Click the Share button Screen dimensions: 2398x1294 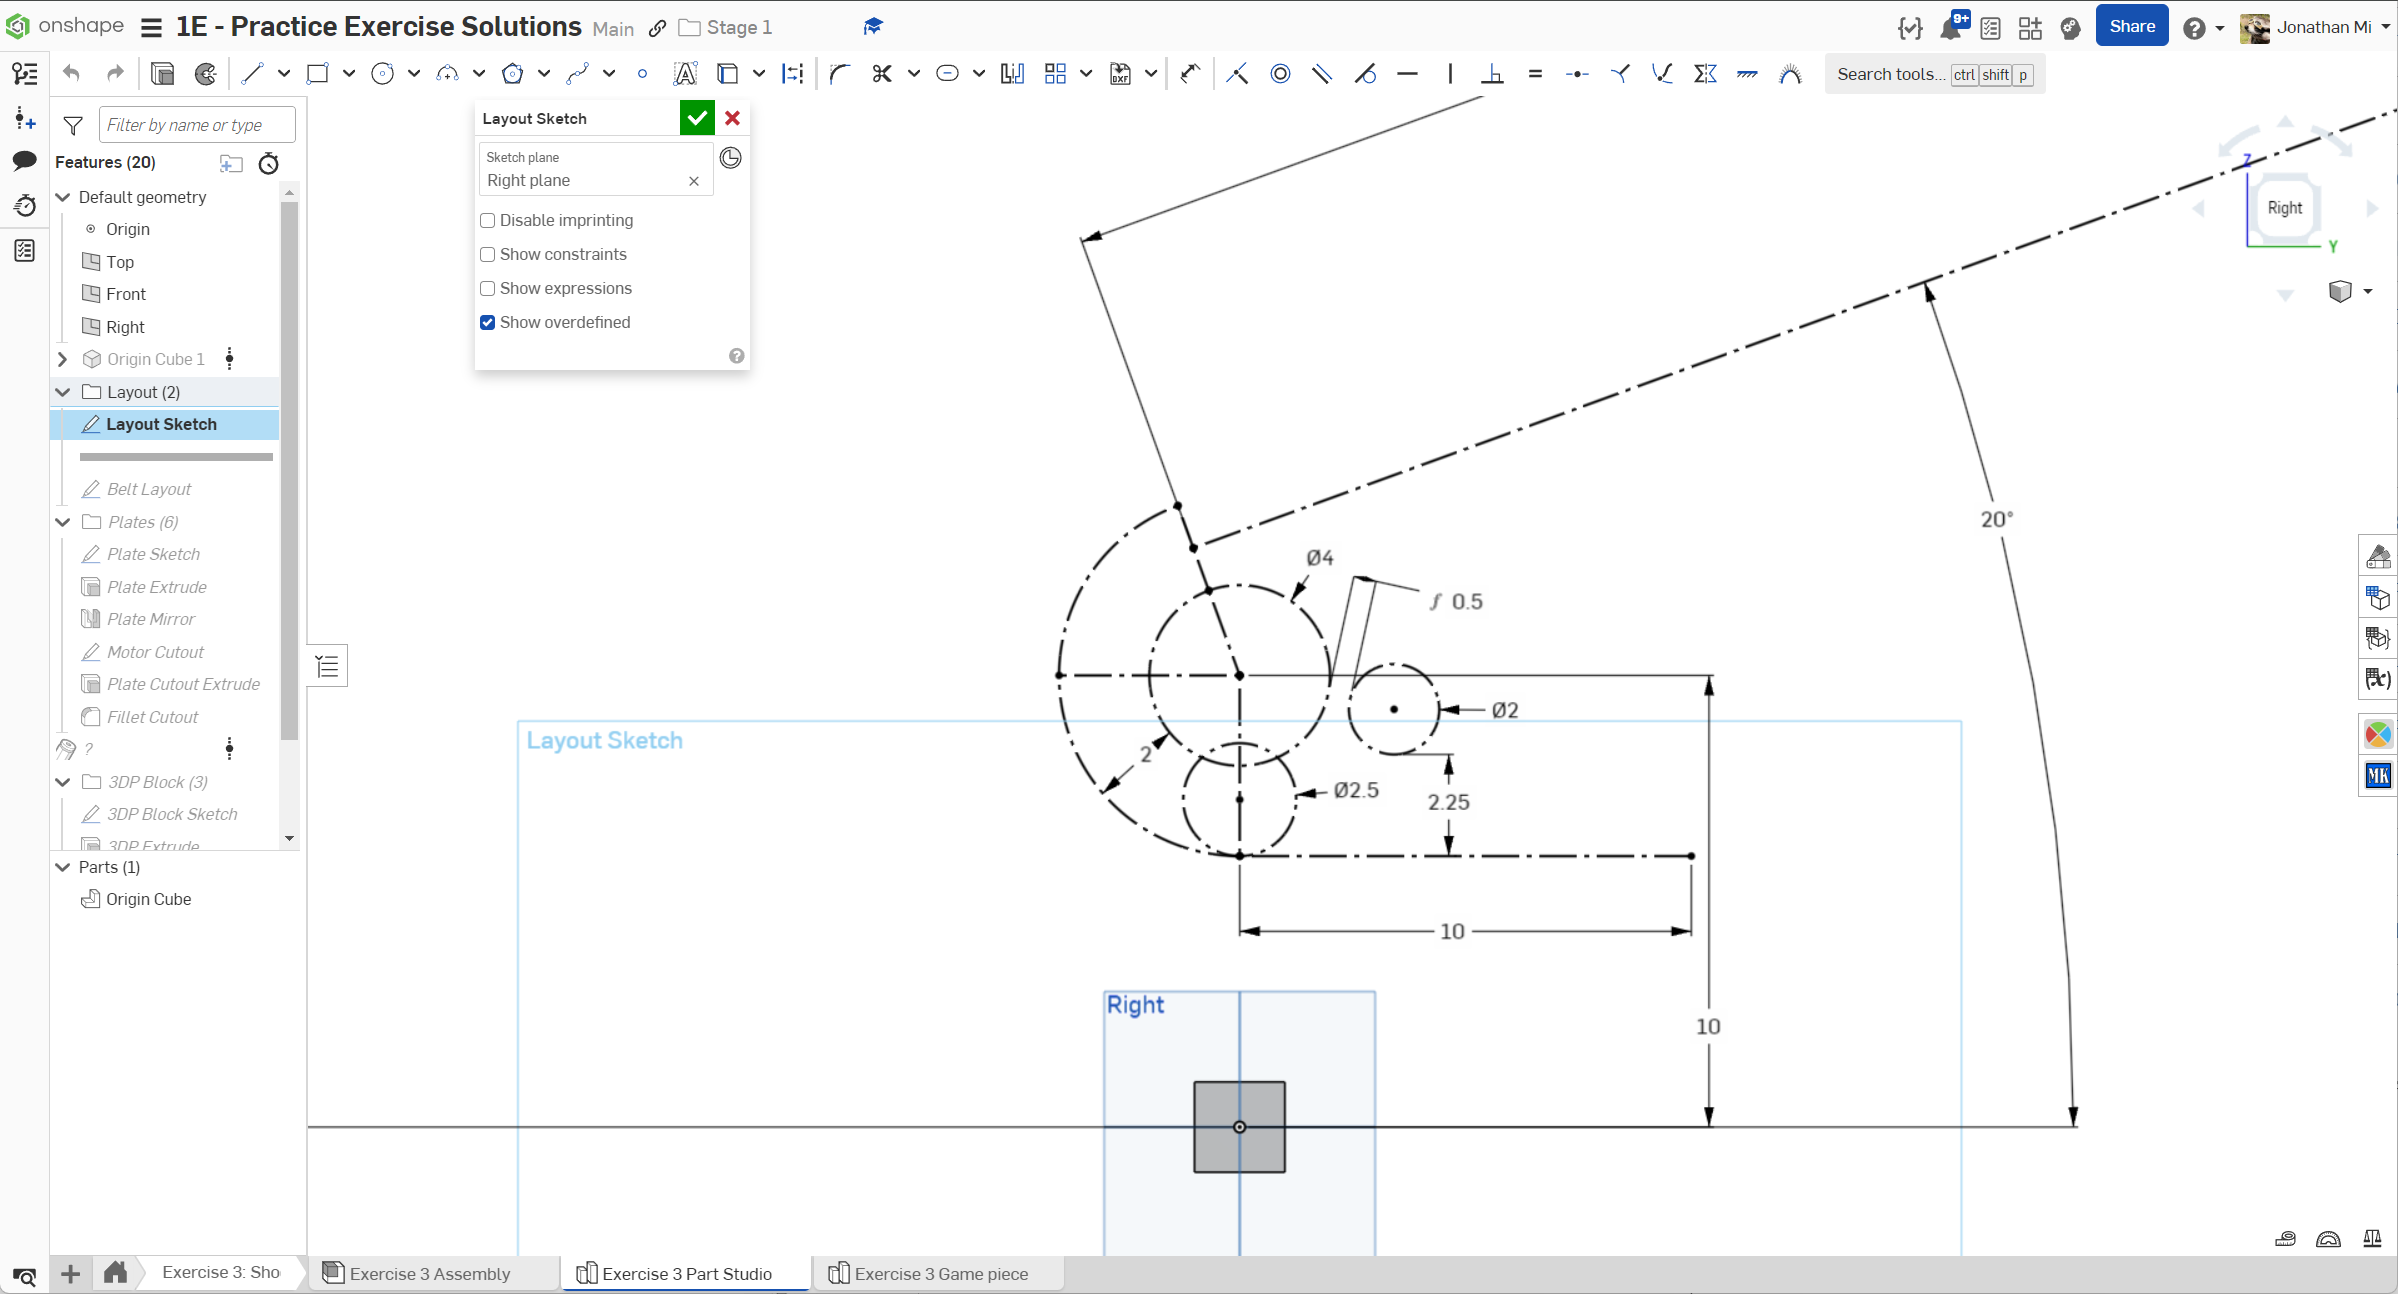(x=2131, y=27)
